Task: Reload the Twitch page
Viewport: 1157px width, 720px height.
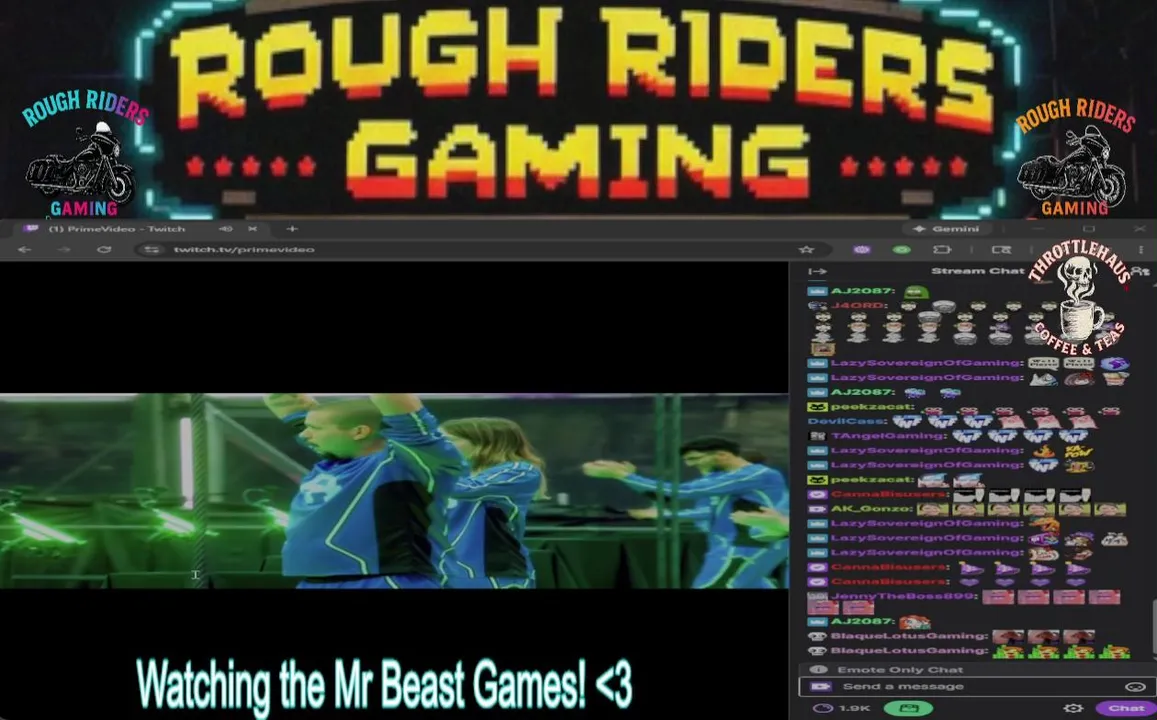Action: (103, 249)
